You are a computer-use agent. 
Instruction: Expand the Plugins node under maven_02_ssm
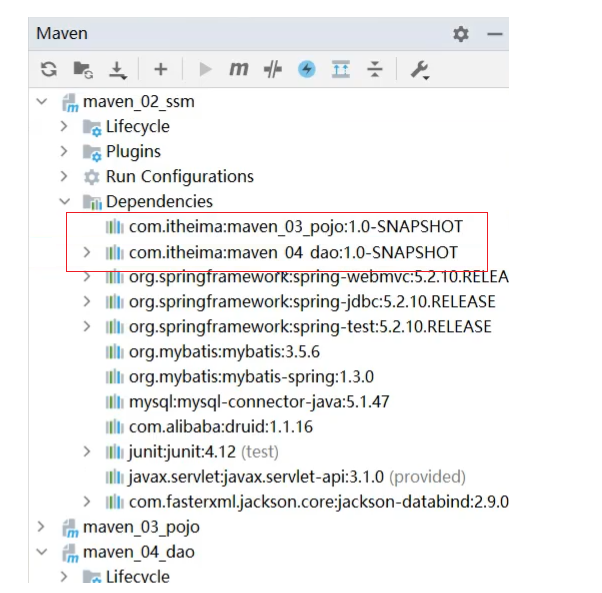pyautogui.click(x=64, y=151)
